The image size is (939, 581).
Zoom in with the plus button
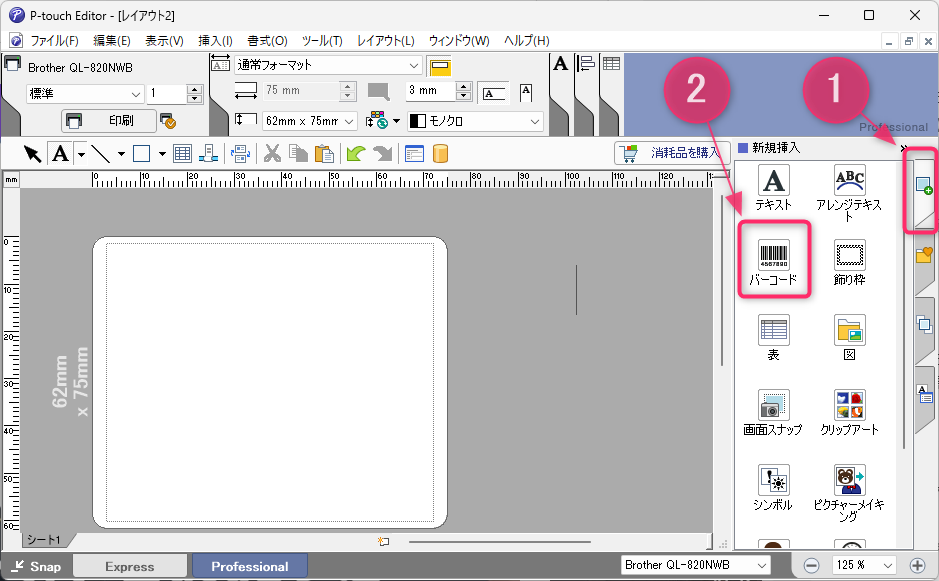[917, 565]
